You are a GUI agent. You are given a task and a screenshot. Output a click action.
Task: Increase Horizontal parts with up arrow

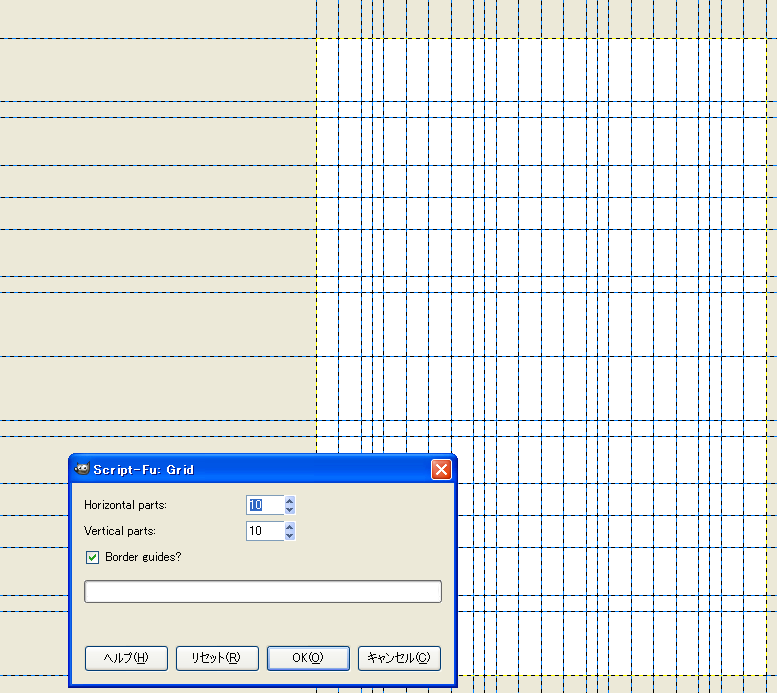click(x=290, y=501)
